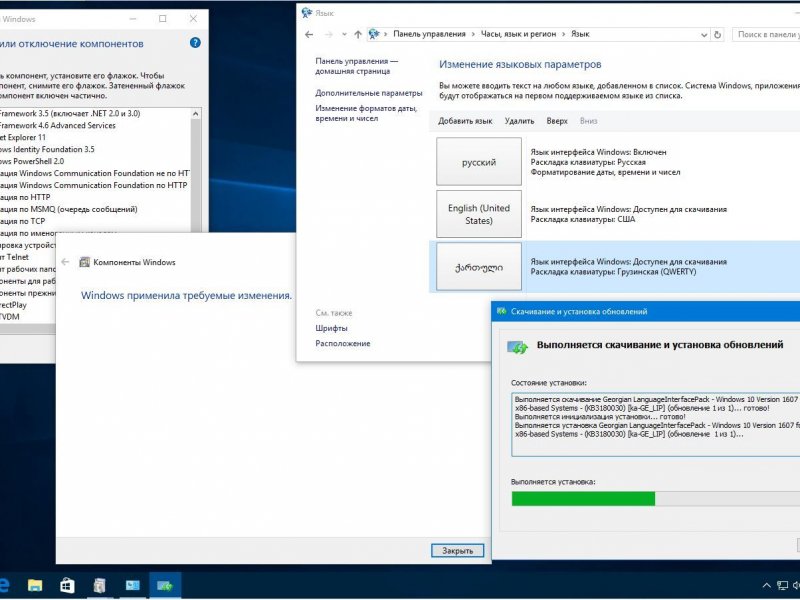Launch the Store from the taskbar
Image resolution: width=800 pixels, height=600 pixels.
67,585
